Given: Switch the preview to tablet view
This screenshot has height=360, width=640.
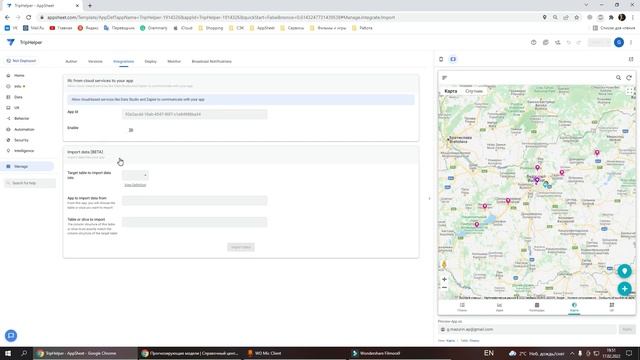Looking at the screenshot, I should tap(453, 59).
